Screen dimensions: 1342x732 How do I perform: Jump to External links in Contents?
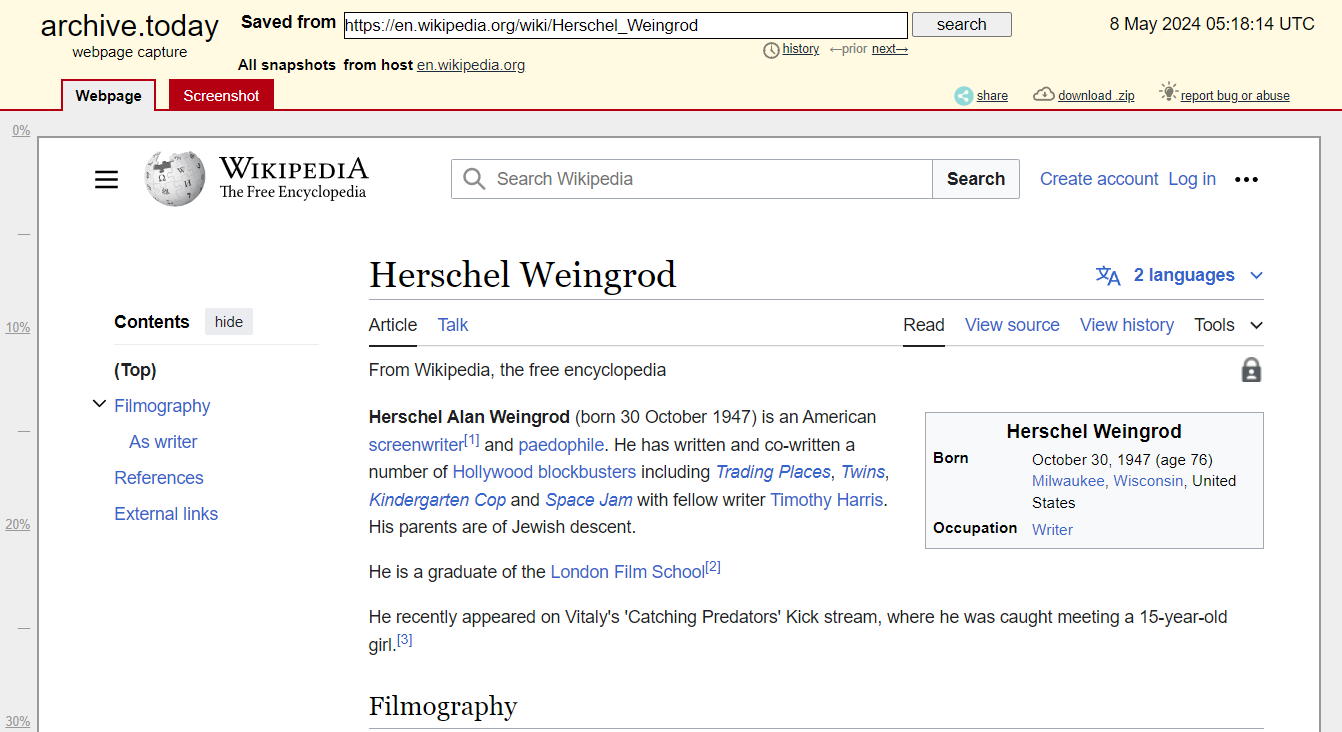tap(166, 514)
